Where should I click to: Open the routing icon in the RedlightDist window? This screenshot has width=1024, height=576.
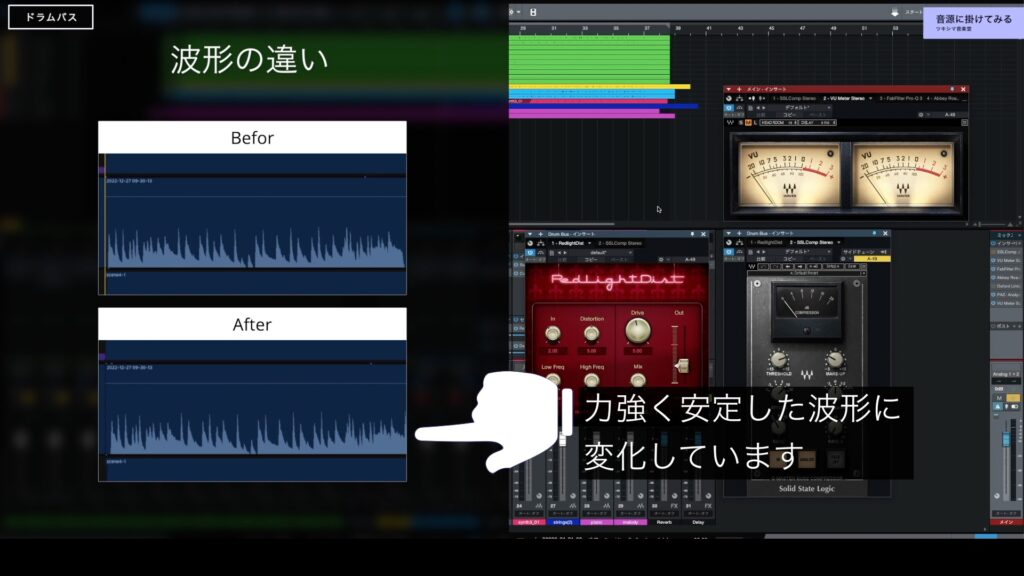pyautogui.click(x=540, y=244)
